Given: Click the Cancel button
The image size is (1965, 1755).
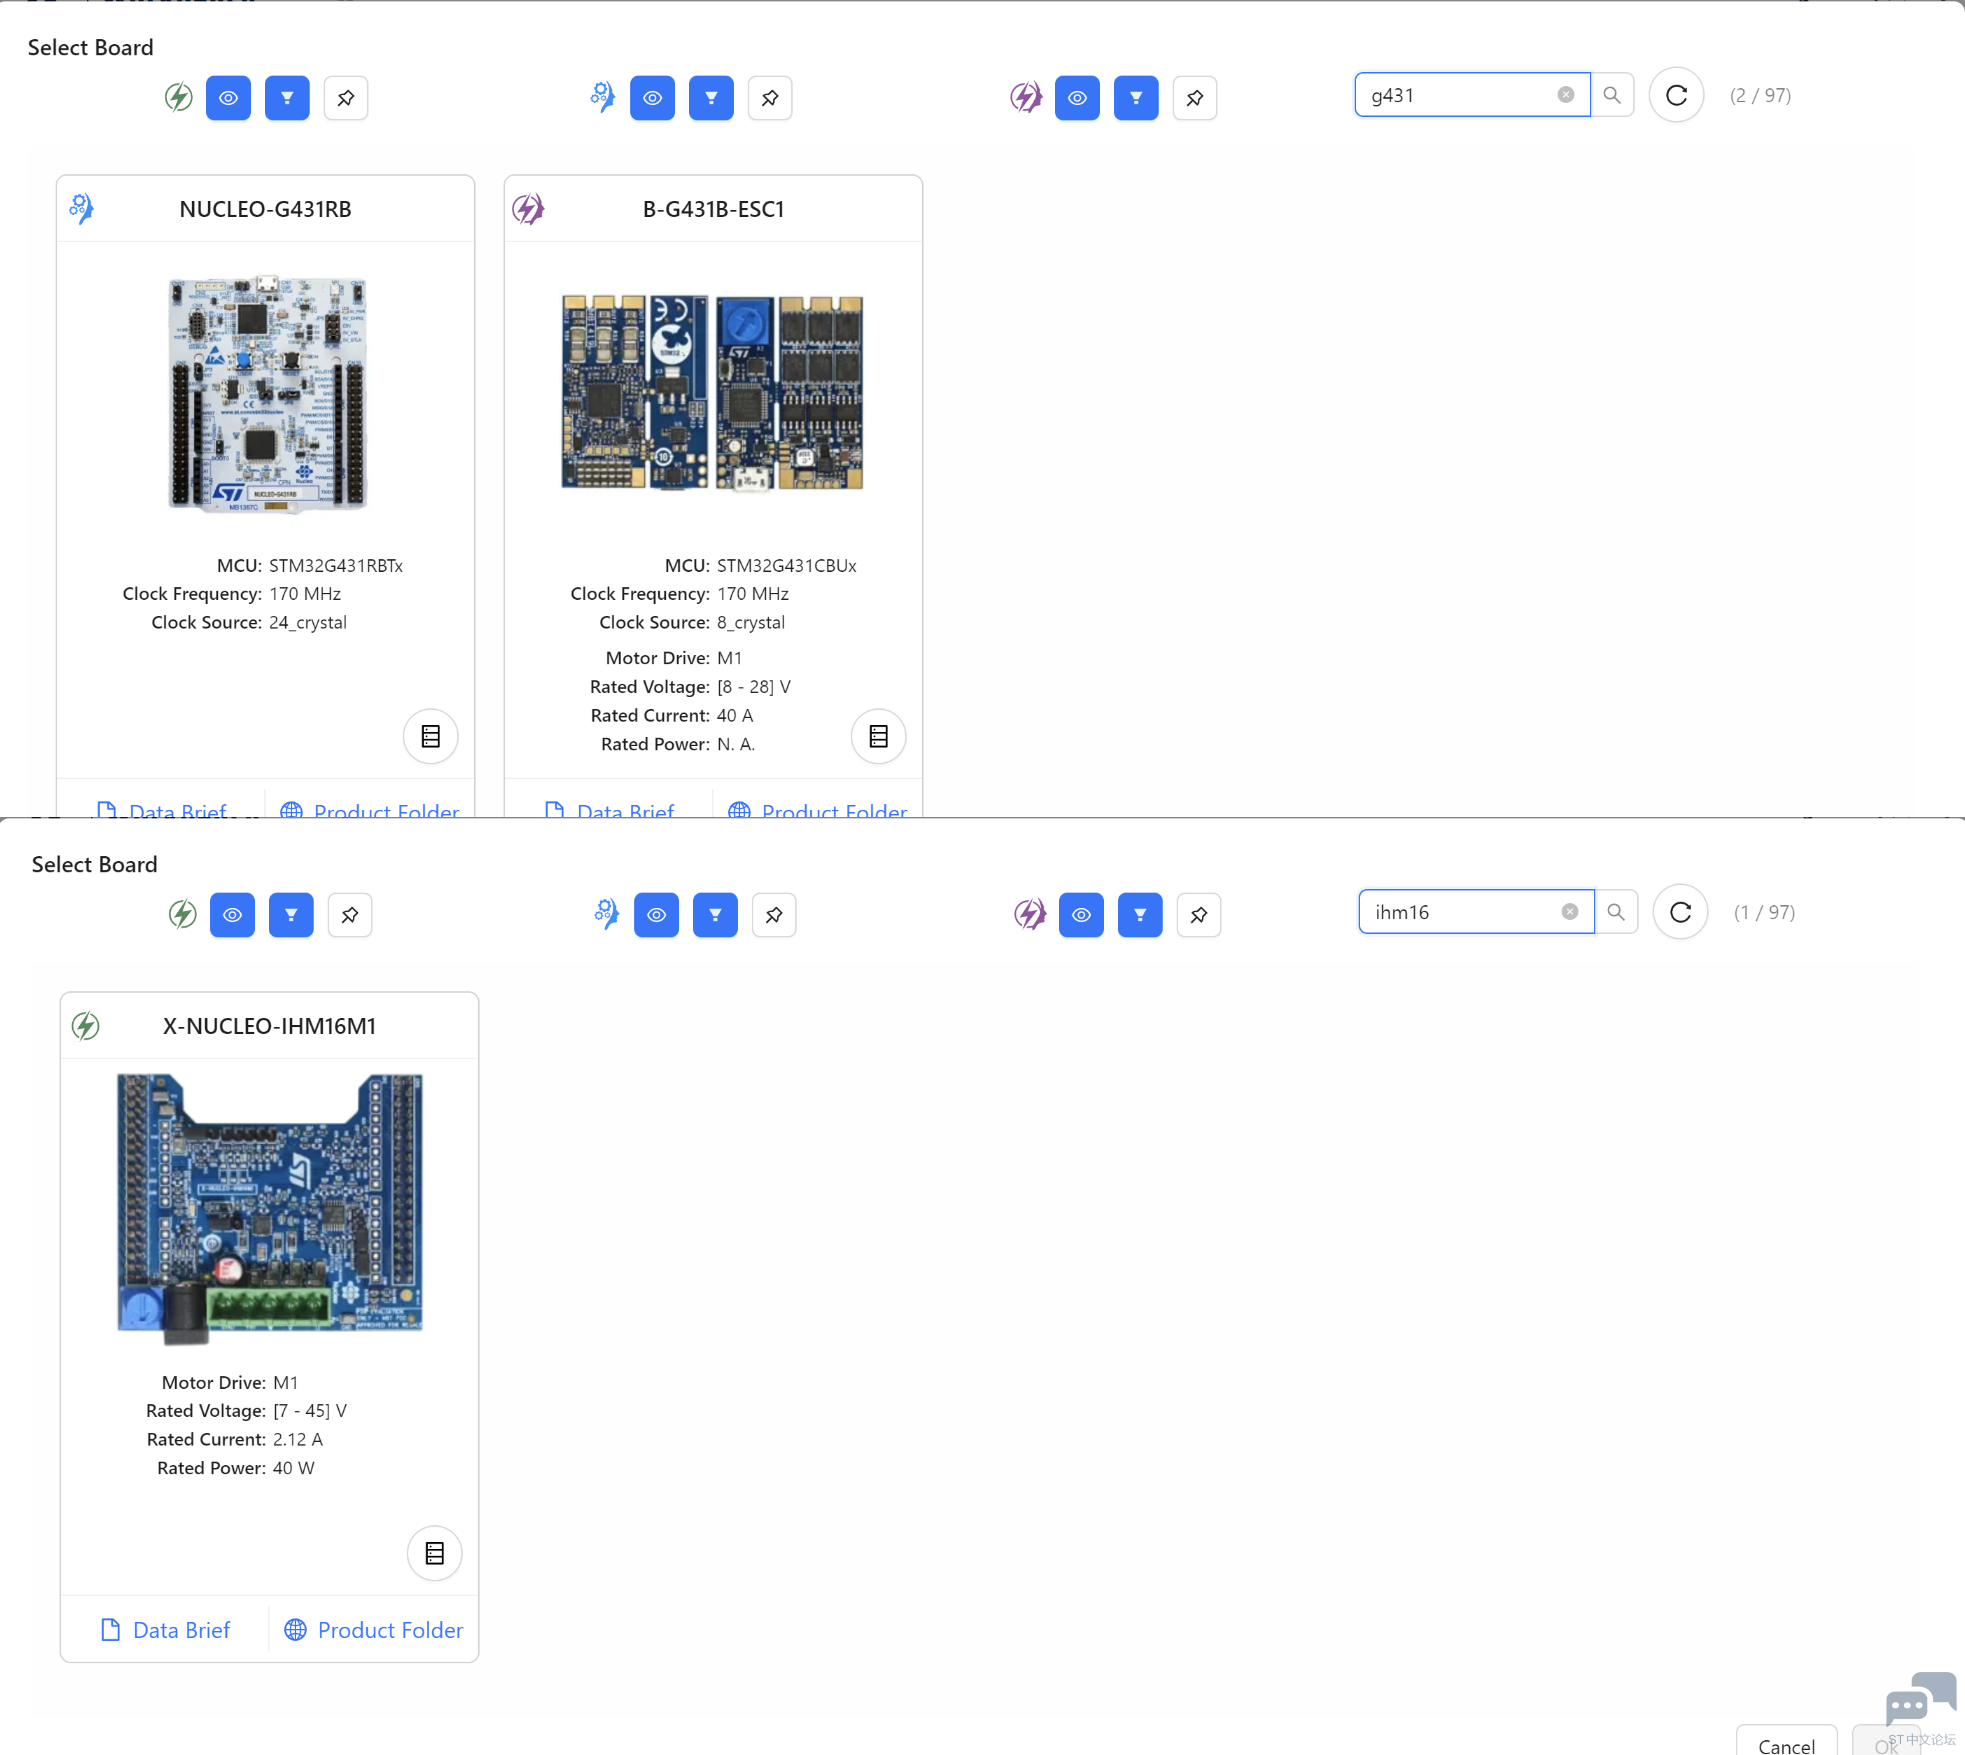Looking at the screenshot, I should 1786,1742.
